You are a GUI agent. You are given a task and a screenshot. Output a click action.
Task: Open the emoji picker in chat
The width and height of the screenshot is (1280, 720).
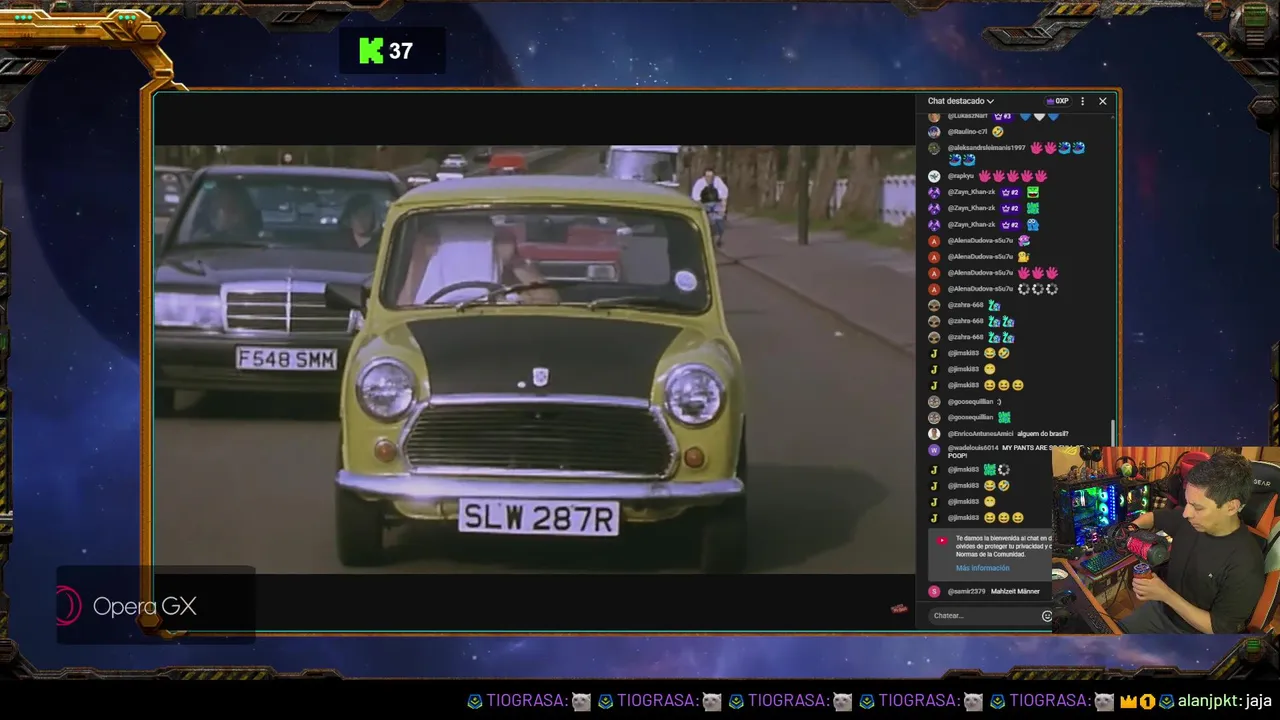[1047, 616]
